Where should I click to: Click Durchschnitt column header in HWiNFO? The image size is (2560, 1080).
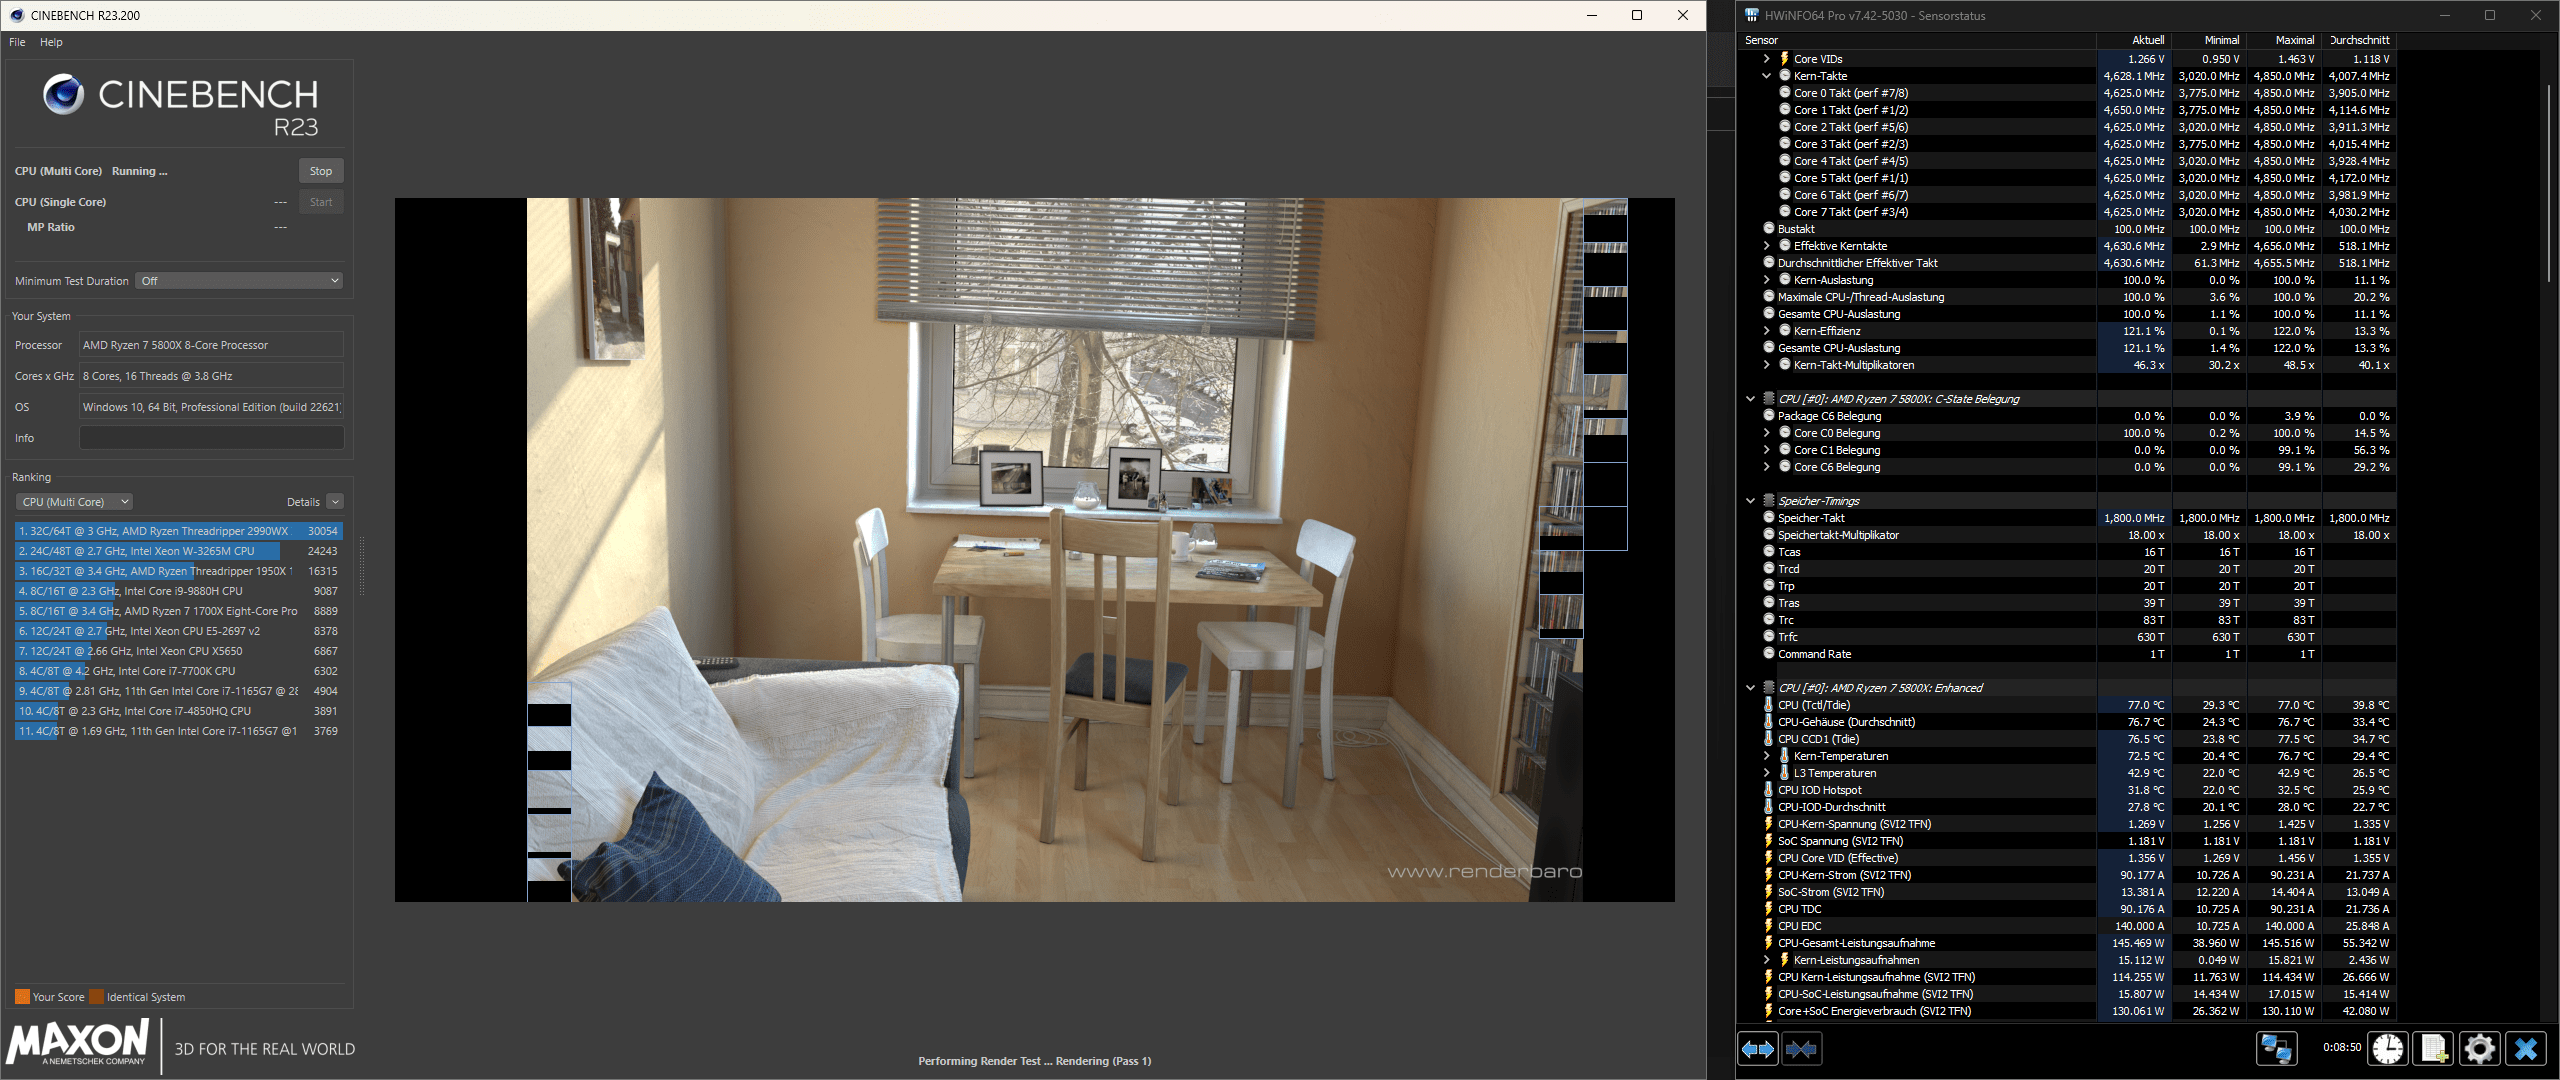point(2359,40)
